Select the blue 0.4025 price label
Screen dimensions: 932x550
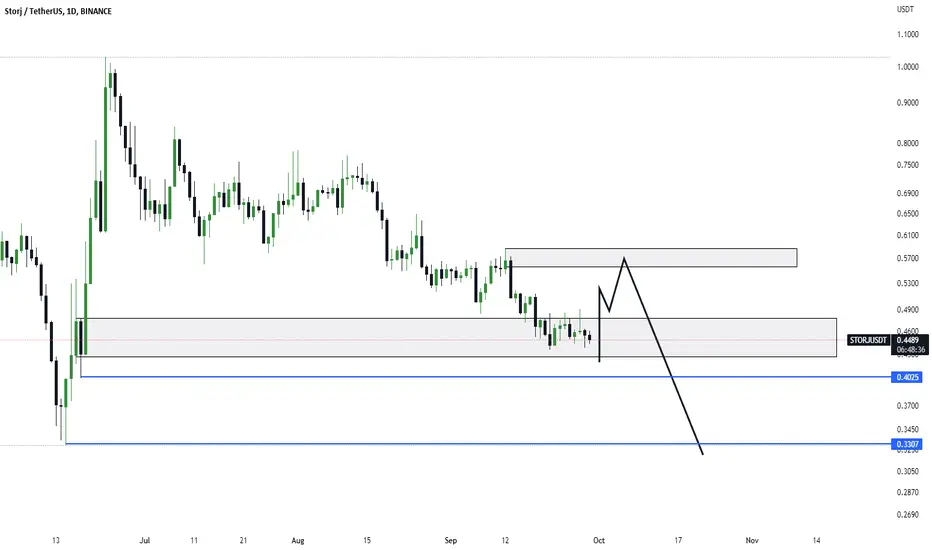pos(907,377)
